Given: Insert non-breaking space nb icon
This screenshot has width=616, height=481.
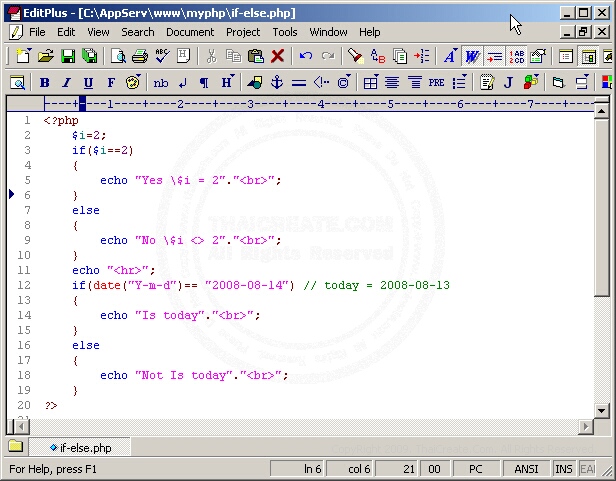Looking at the screenshot, I should click(161, 83).
